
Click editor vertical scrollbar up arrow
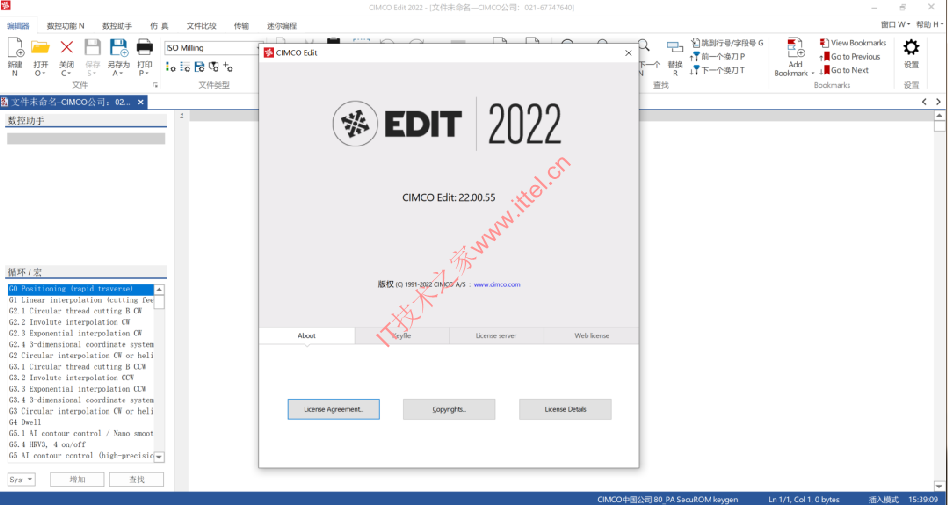coord(939,116)
